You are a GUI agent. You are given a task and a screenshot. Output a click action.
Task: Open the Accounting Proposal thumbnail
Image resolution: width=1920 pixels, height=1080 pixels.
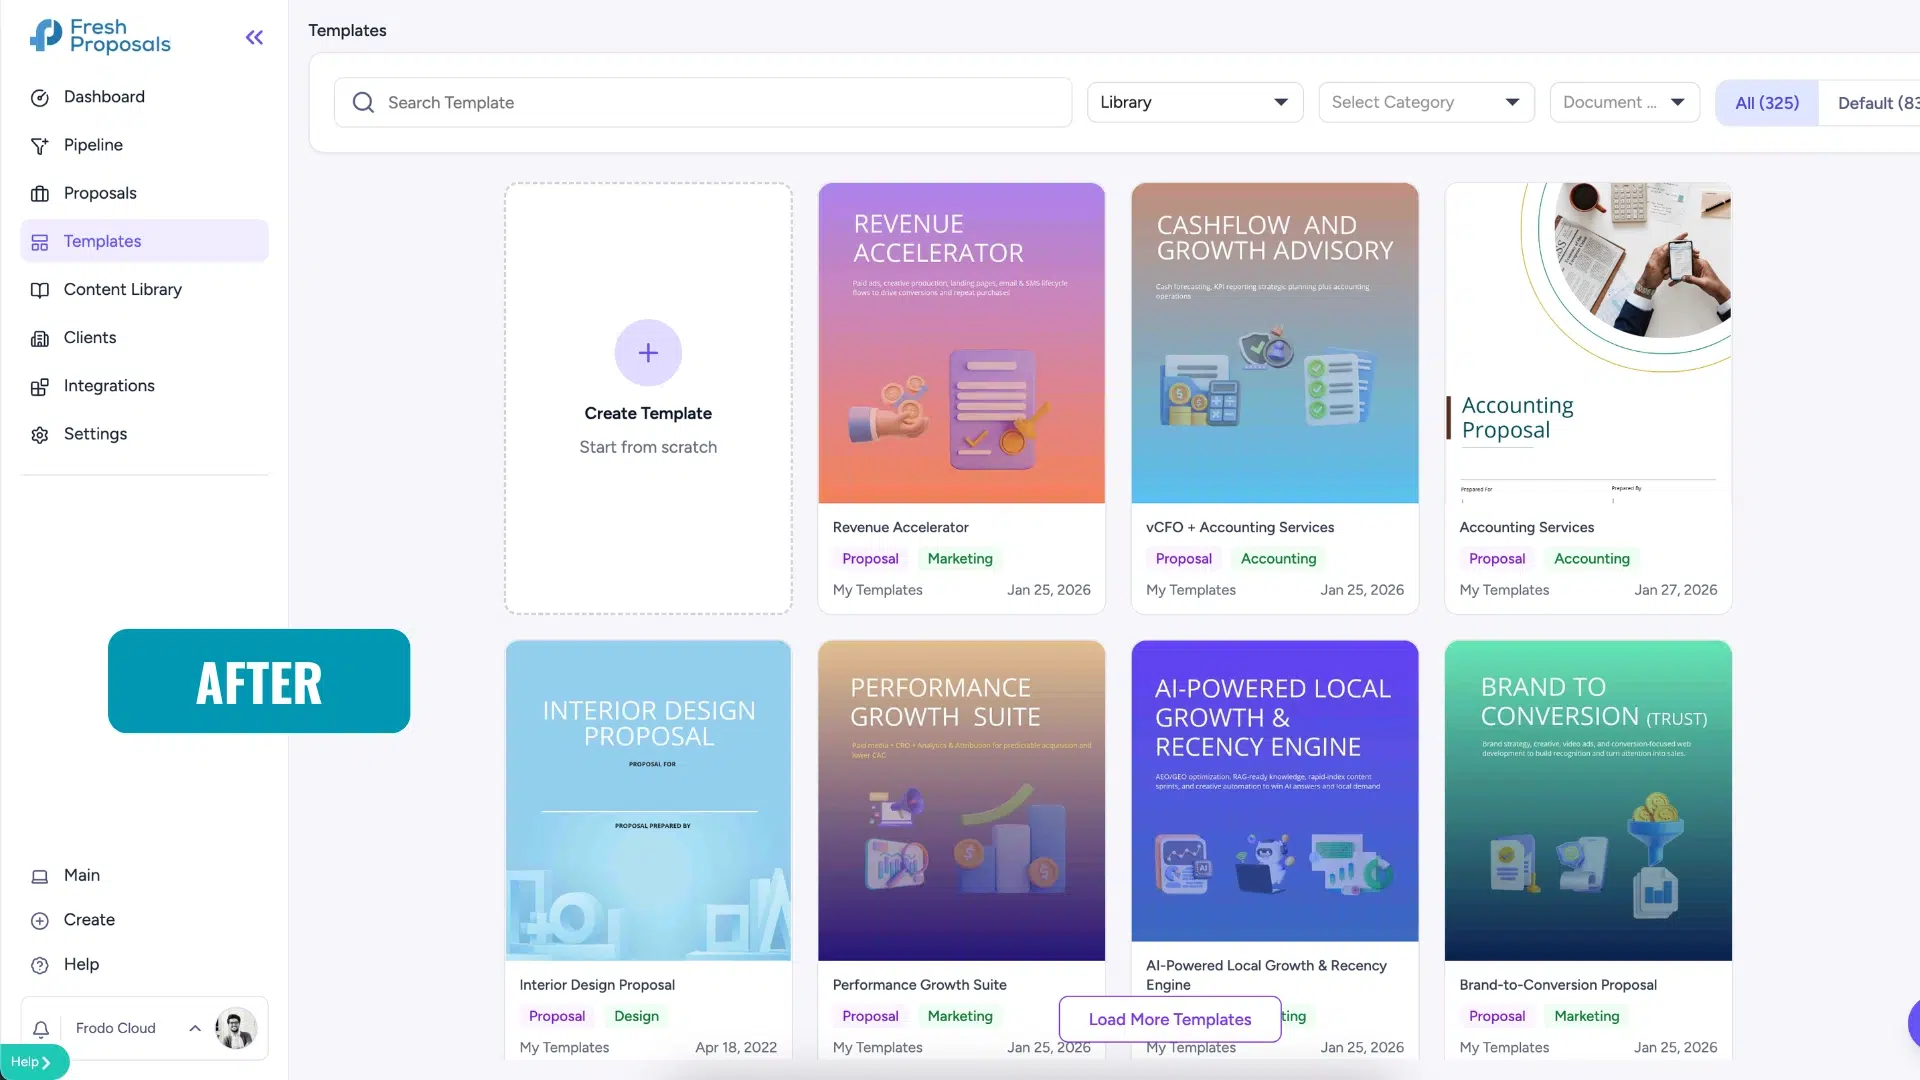(1588, 343)
